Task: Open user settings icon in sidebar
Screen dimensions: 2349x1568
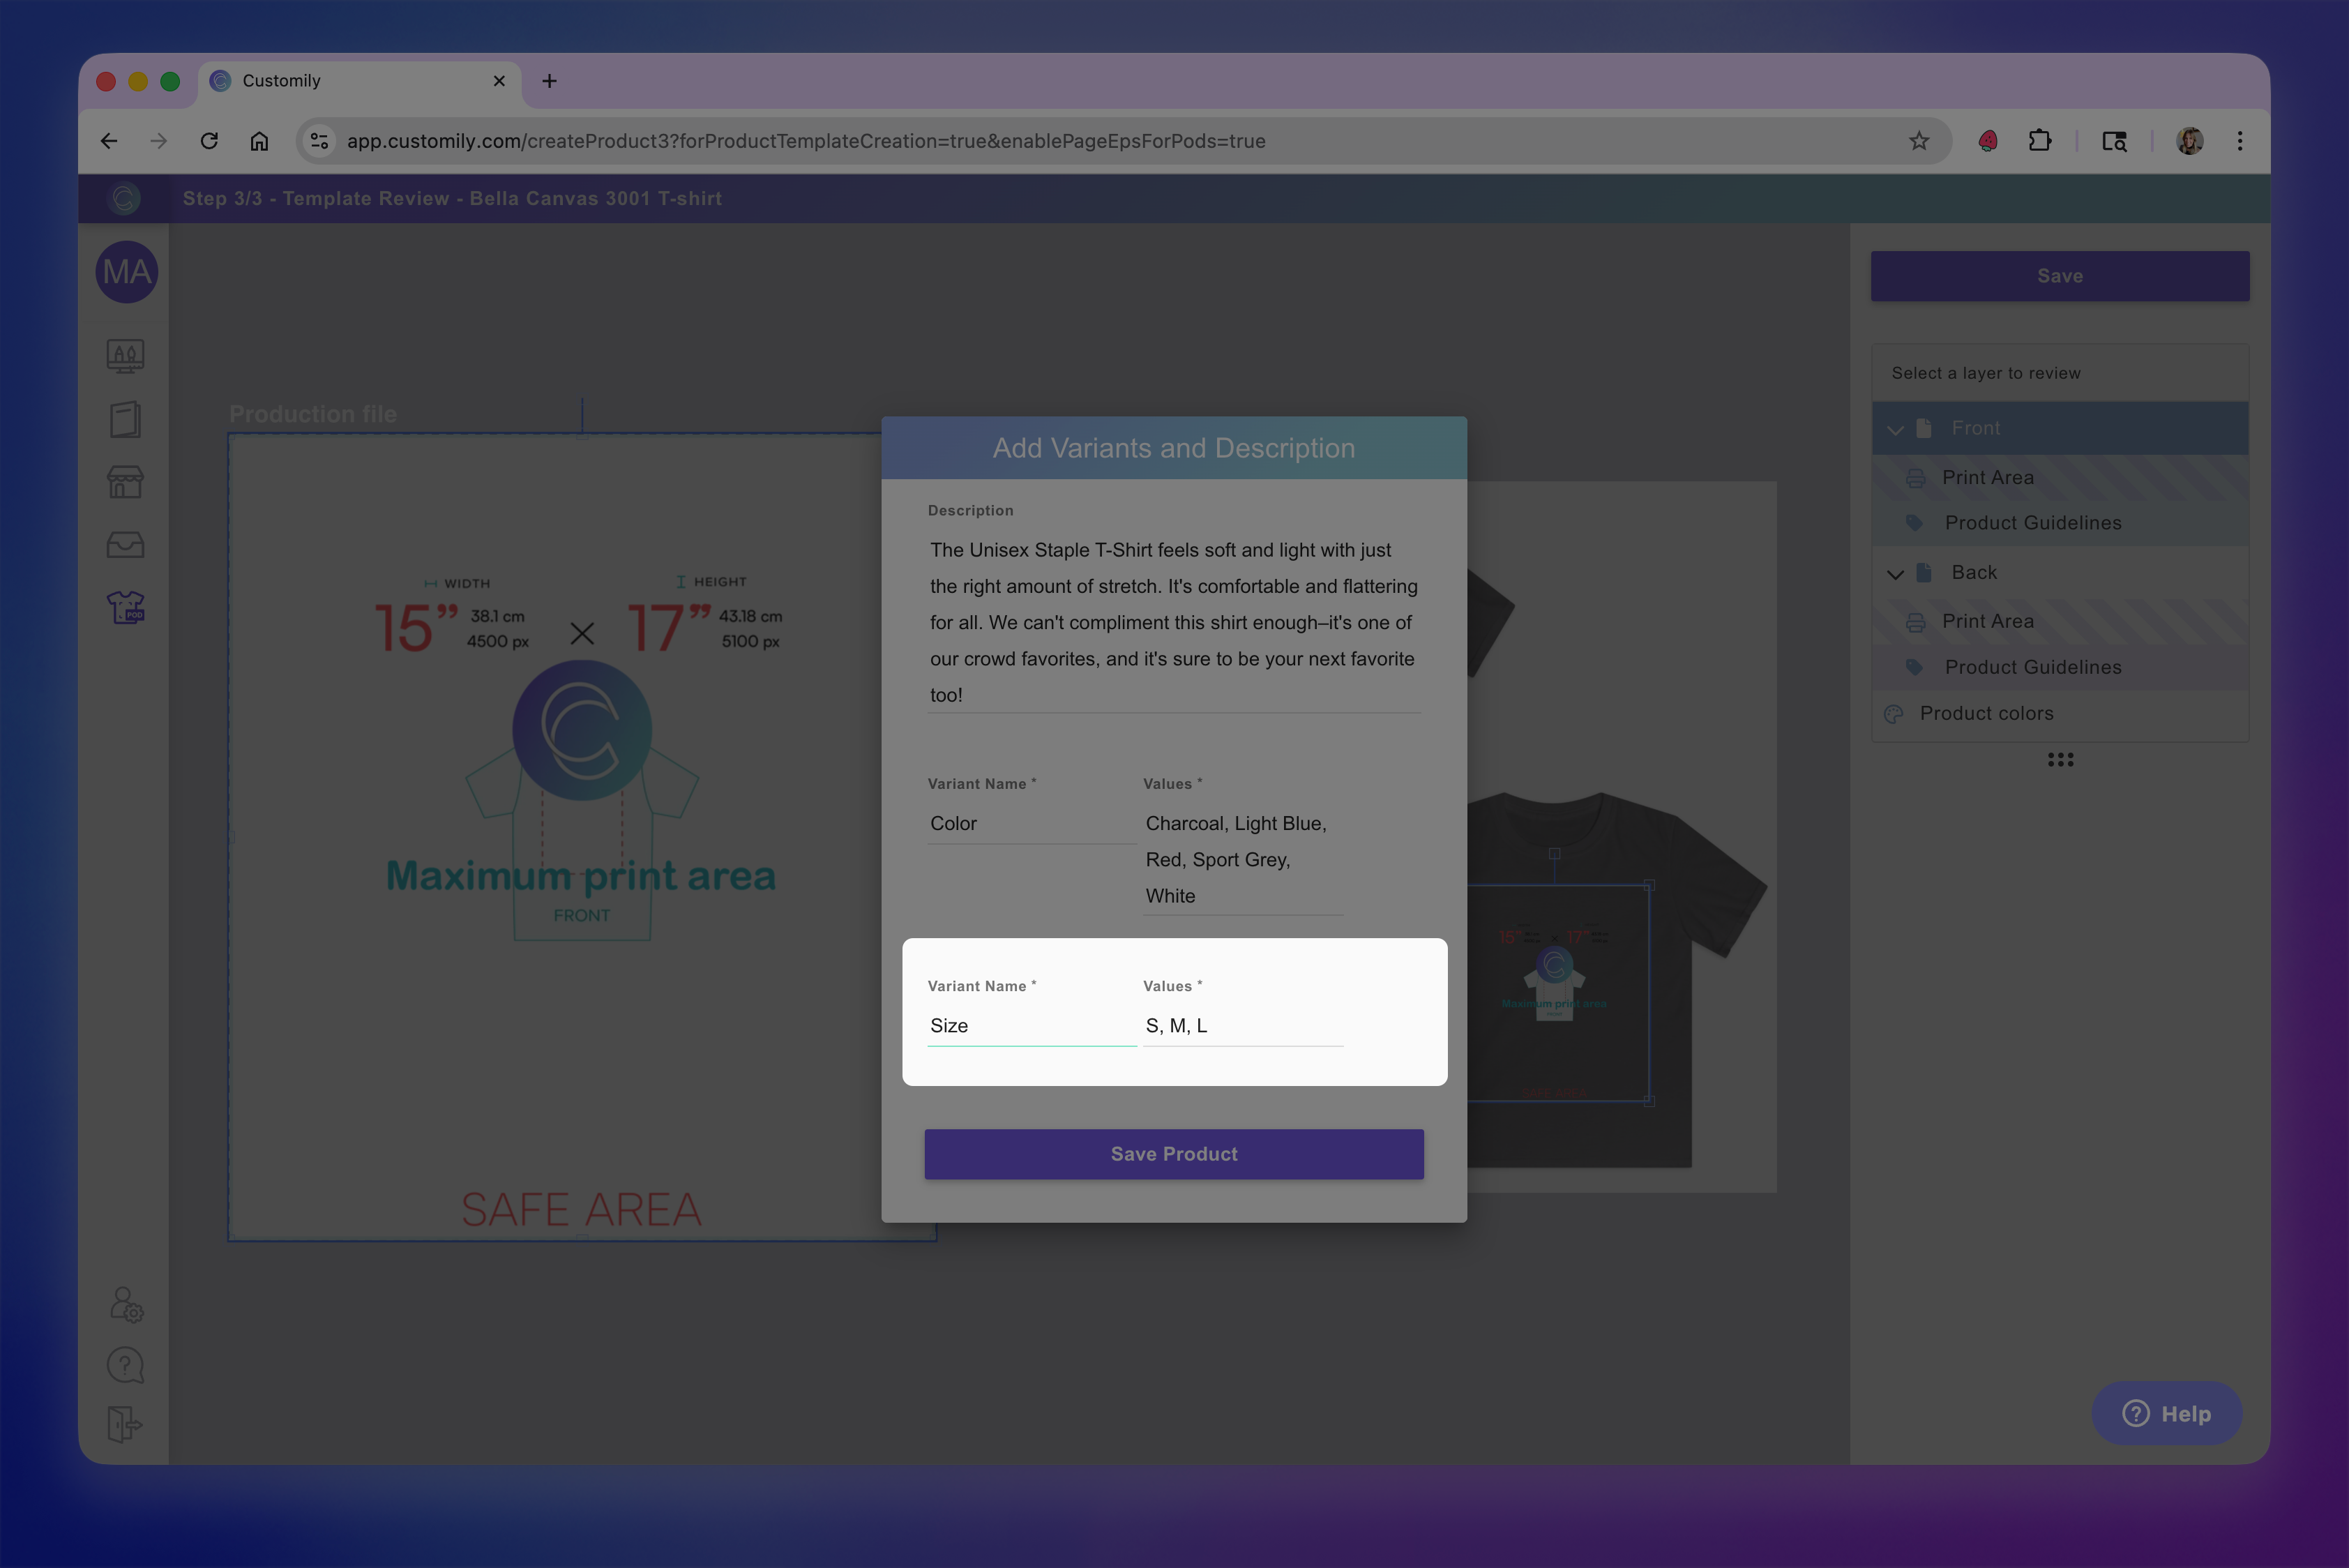Action: click(x=126, y=1304)
